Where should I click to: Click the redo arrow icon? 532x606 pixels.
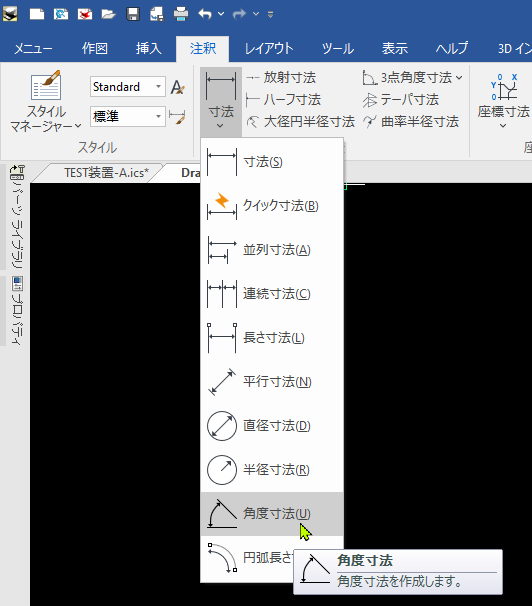pyautogui.click(x=240, y=14)
